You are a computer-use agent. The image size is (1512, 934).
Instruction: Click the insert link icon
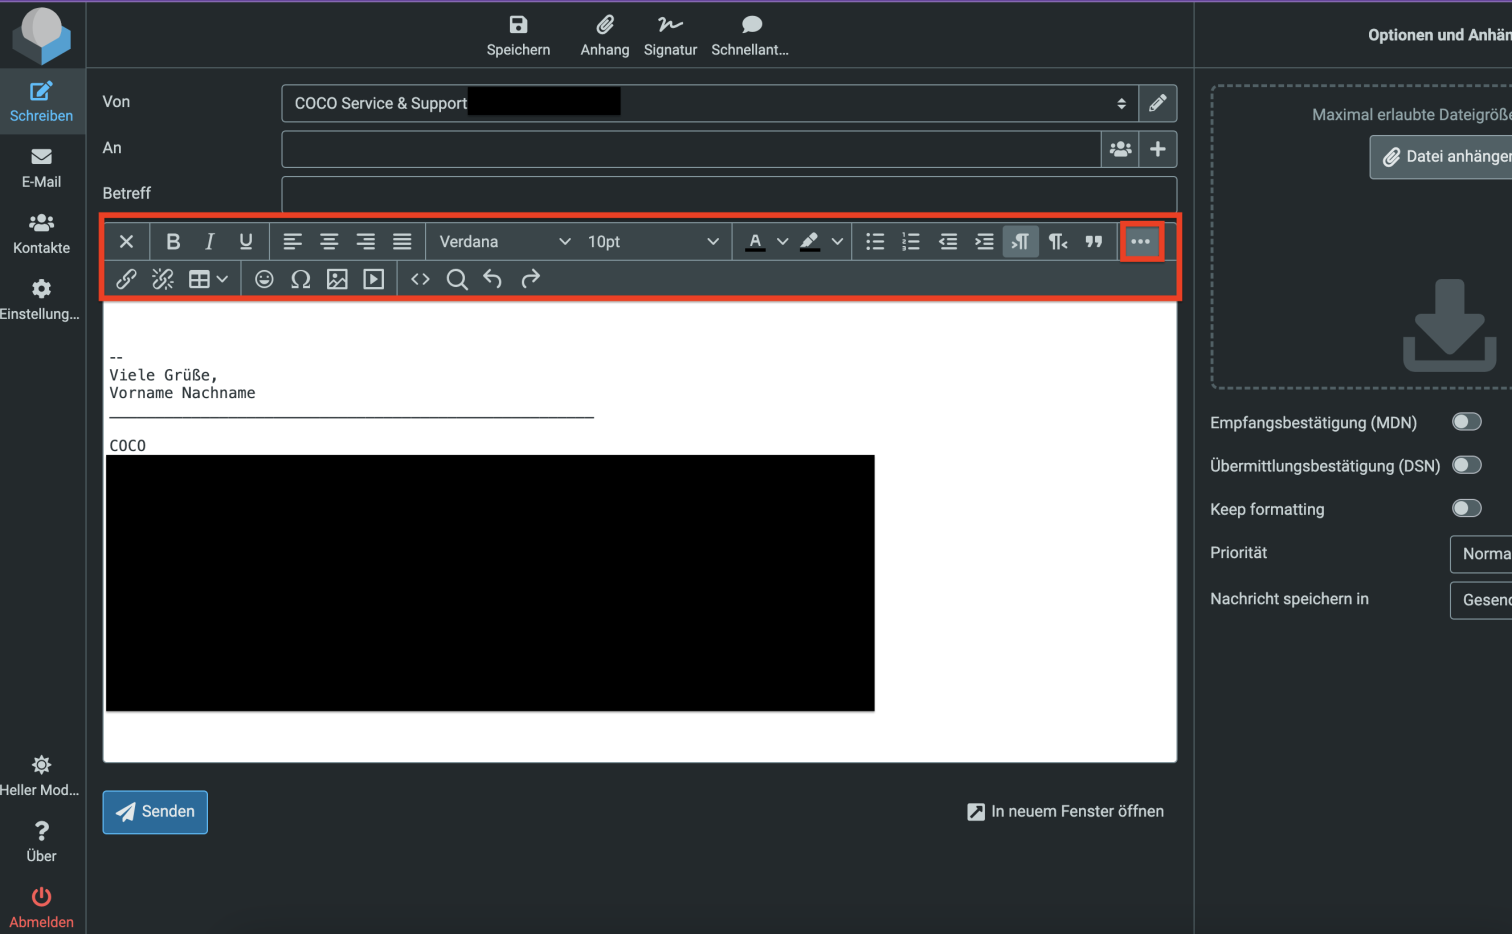(126, 279)
